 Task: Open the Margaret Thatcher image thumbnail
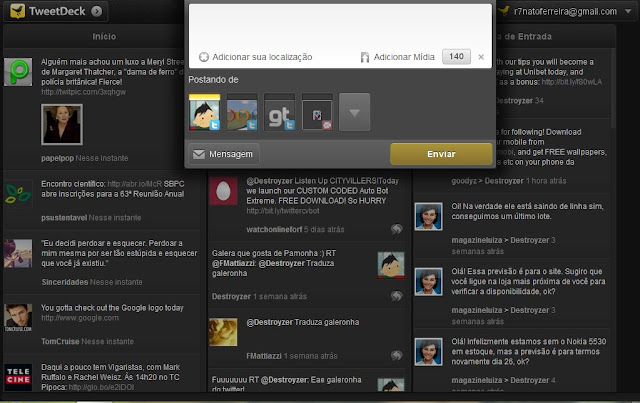pos(62,125)
